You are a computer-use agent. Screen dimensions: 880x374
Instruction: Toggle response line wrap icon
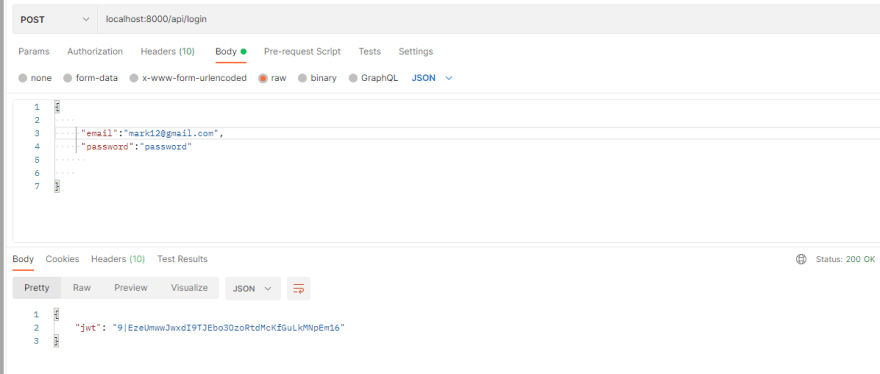[299, 289]
